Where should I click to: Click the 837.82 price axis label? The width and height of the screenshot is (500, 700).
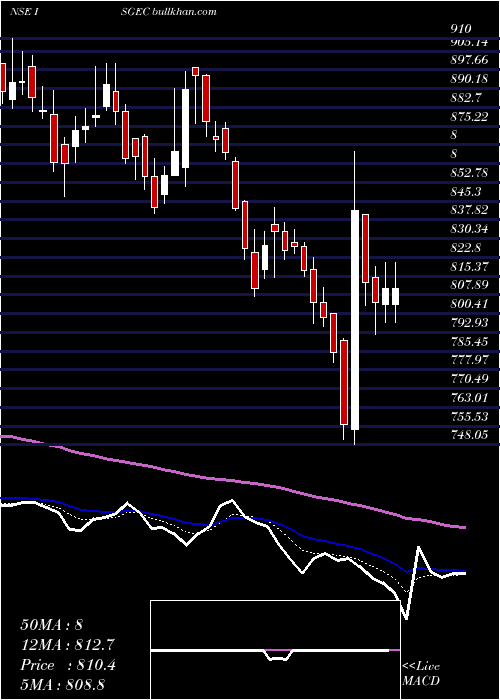pyautogui.click(x=471, y=210)
